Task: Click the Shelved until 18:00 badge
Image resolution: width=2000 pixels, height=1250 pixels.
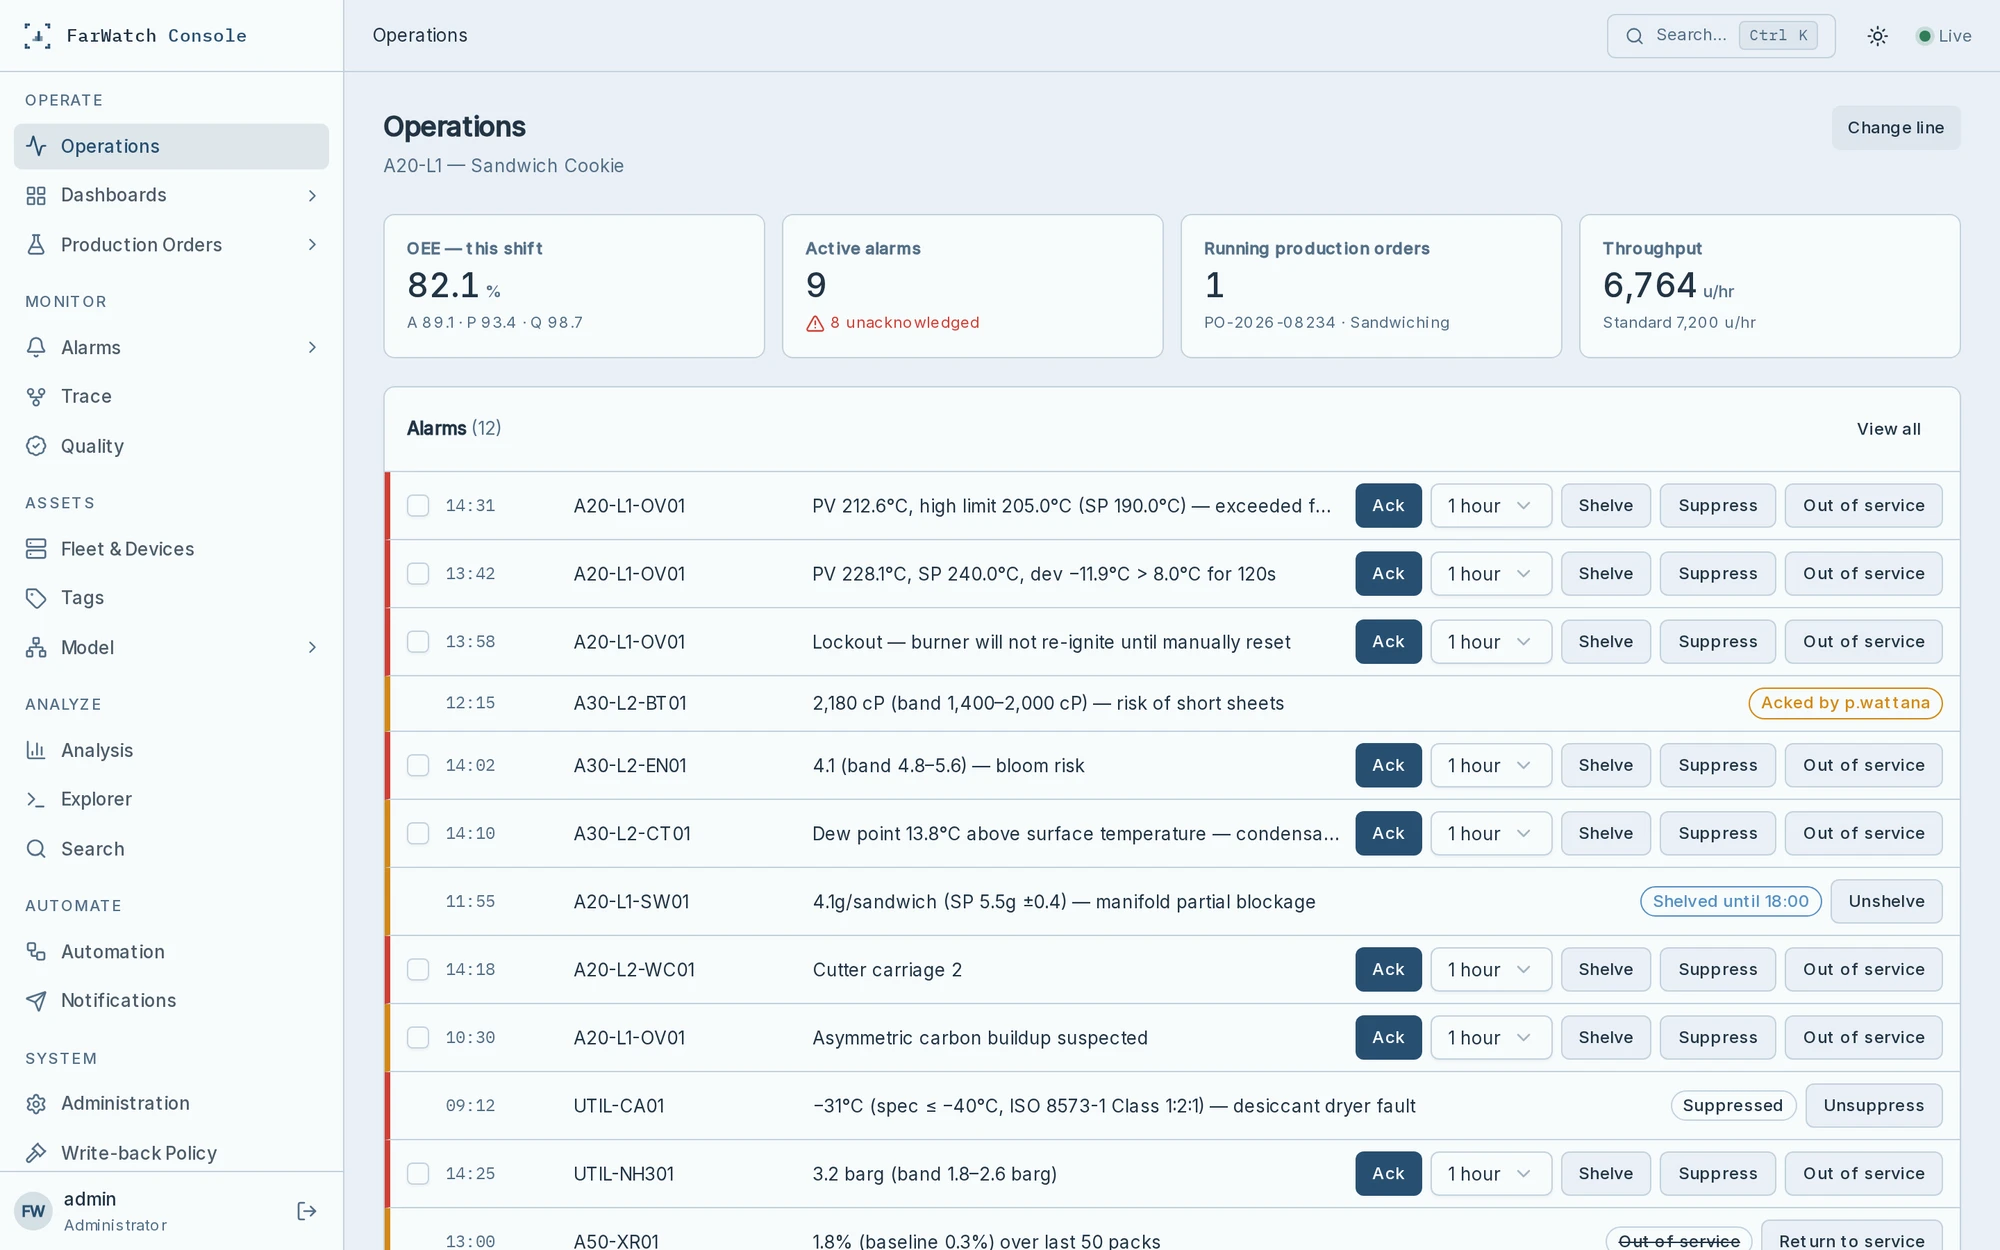Action: 1730,902
